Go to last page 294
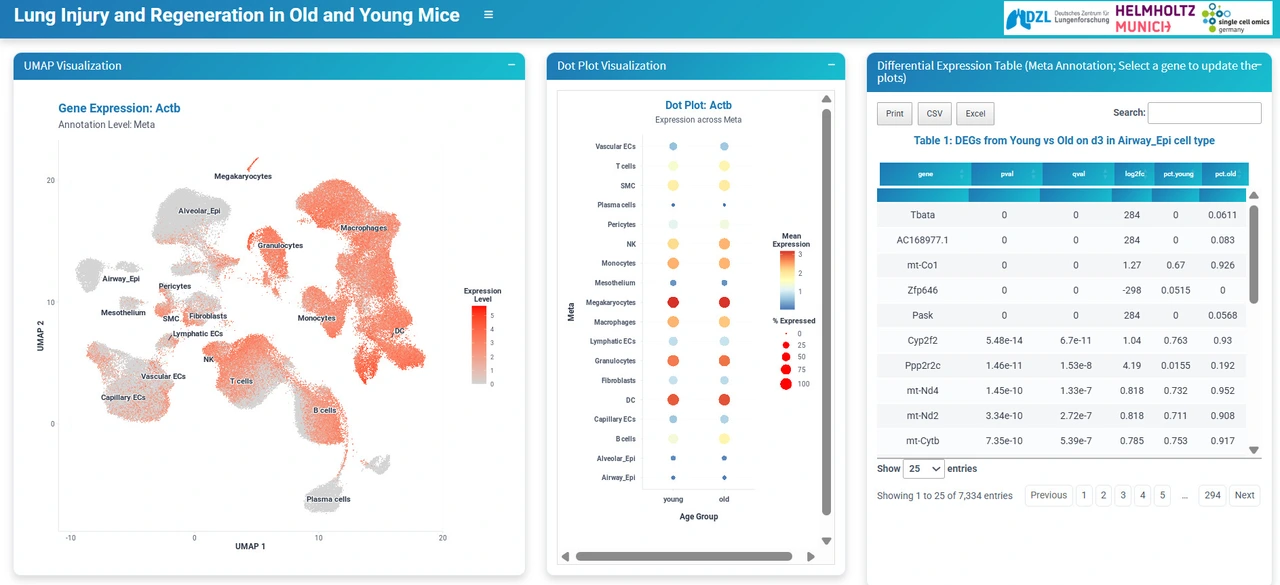The width and height of the screenshot is (1280, 585). 1212,495
